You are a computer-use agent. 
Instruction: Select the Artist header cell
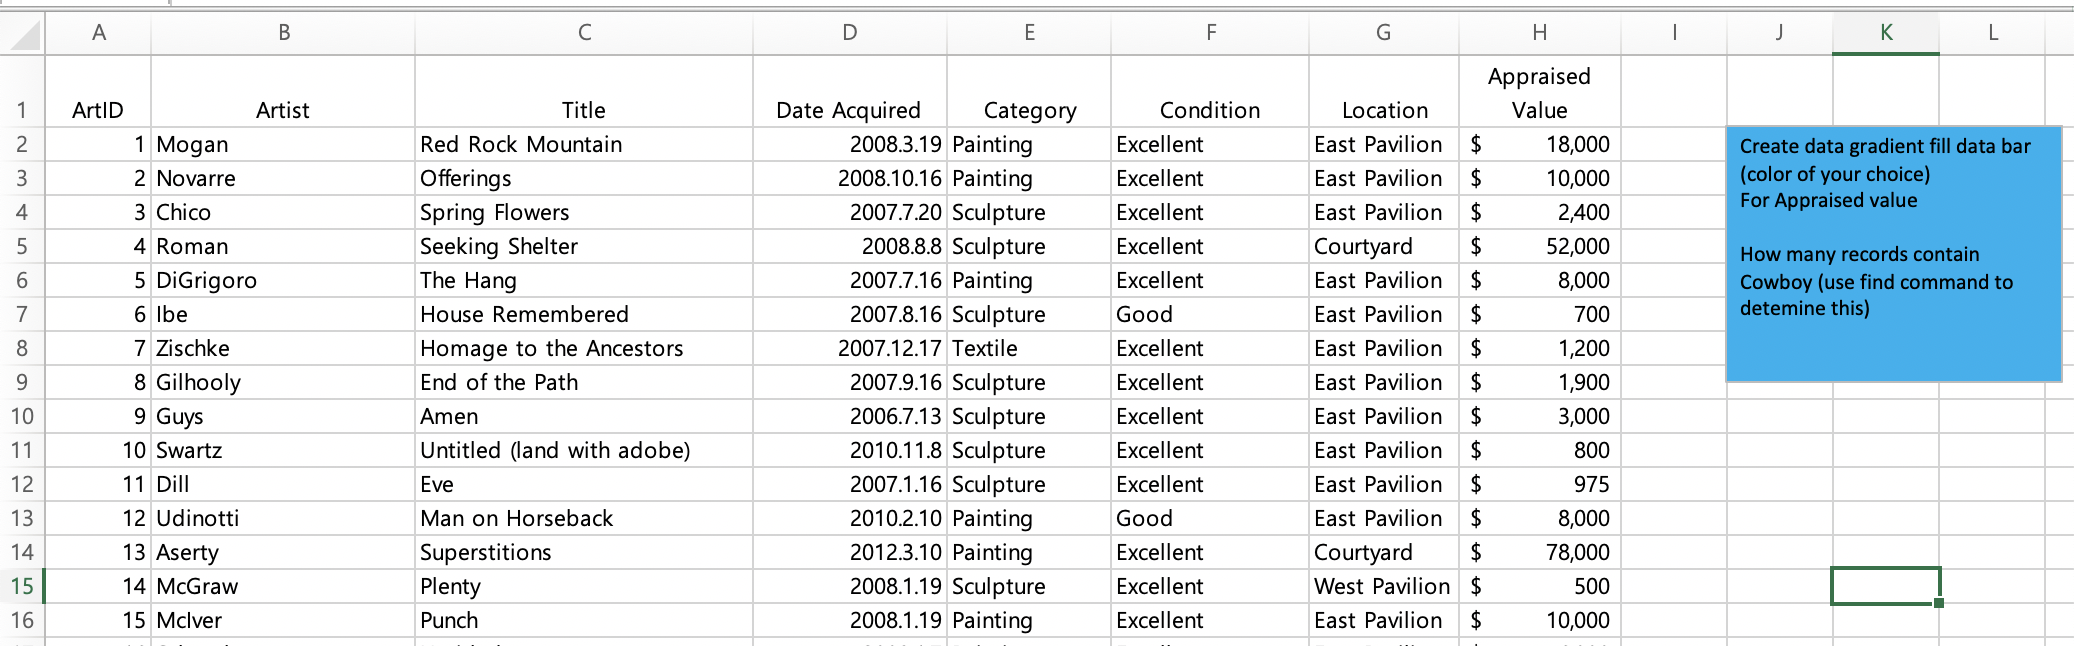[x=282, y=110]
